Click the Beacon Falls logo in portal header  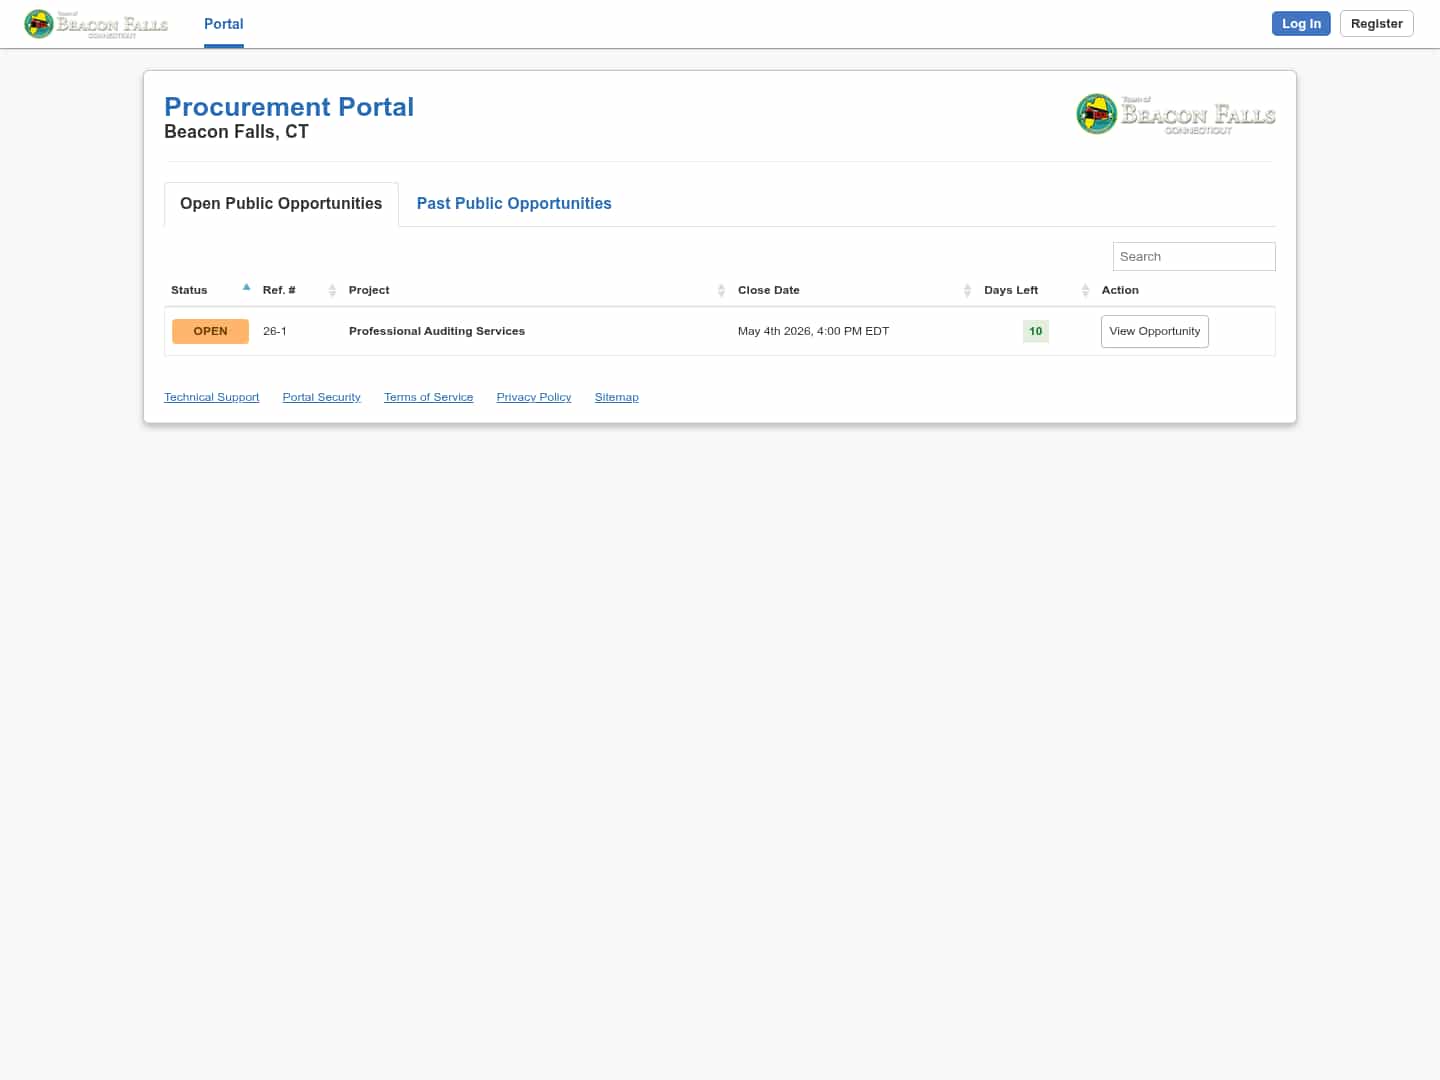click(x=1175, y=115)
